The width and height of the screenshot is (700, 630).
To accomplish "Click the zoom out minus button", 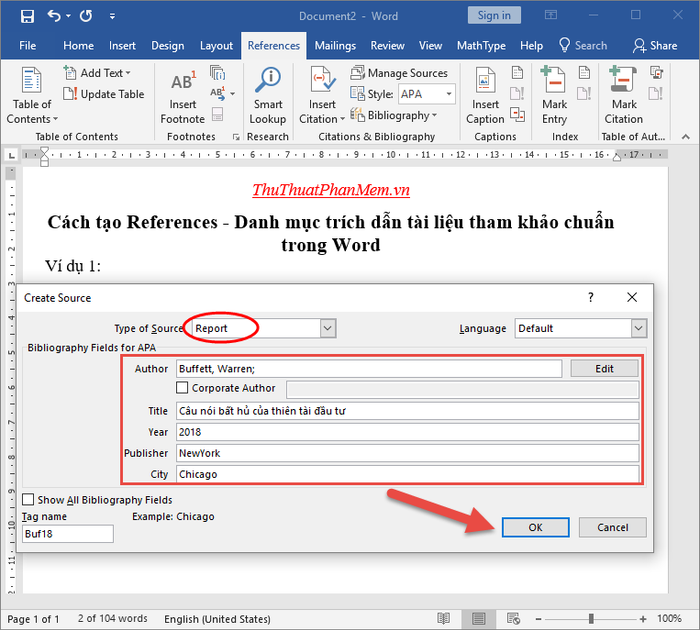I will (538, 619).
